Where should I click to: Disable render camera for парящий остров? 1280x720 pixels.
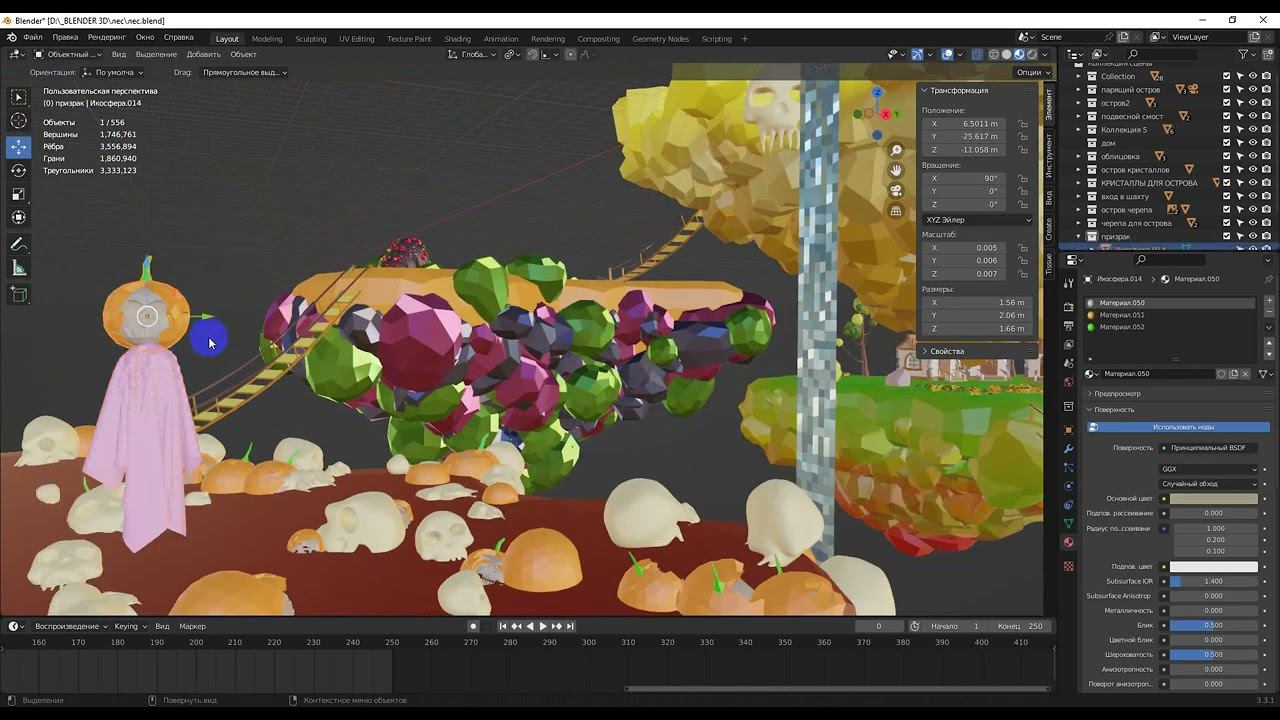(1266, 89)
